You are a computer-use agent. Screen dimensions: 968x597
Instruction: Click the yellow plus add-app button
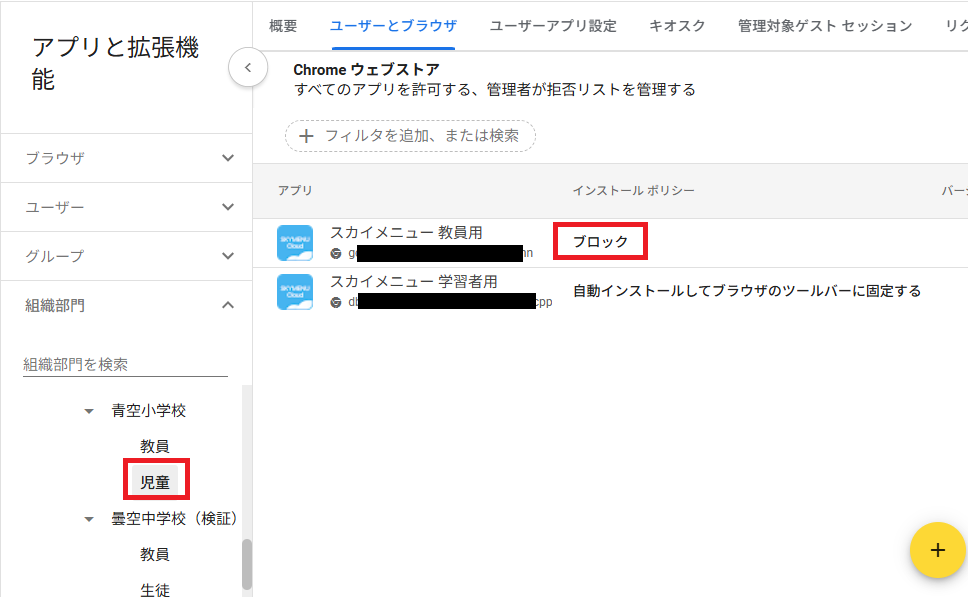coord(937,550)
